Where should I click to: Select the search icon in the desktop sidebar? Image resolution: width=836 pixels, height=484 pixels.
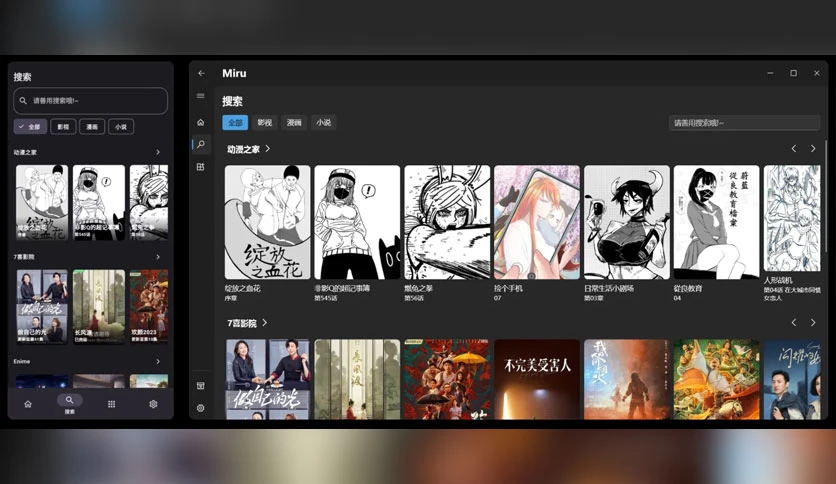[x=201, y=144]
